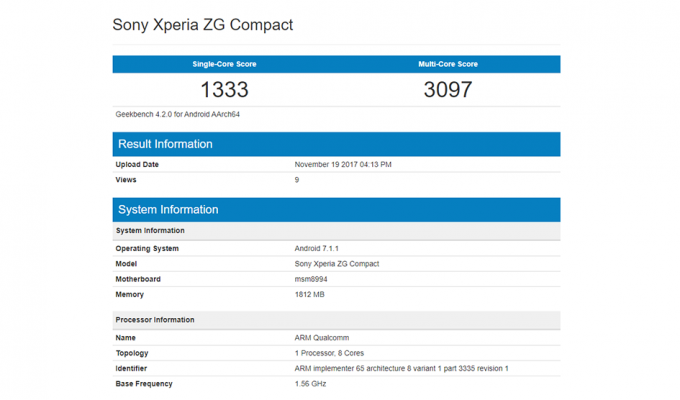Click the Model label

(126, 264)
